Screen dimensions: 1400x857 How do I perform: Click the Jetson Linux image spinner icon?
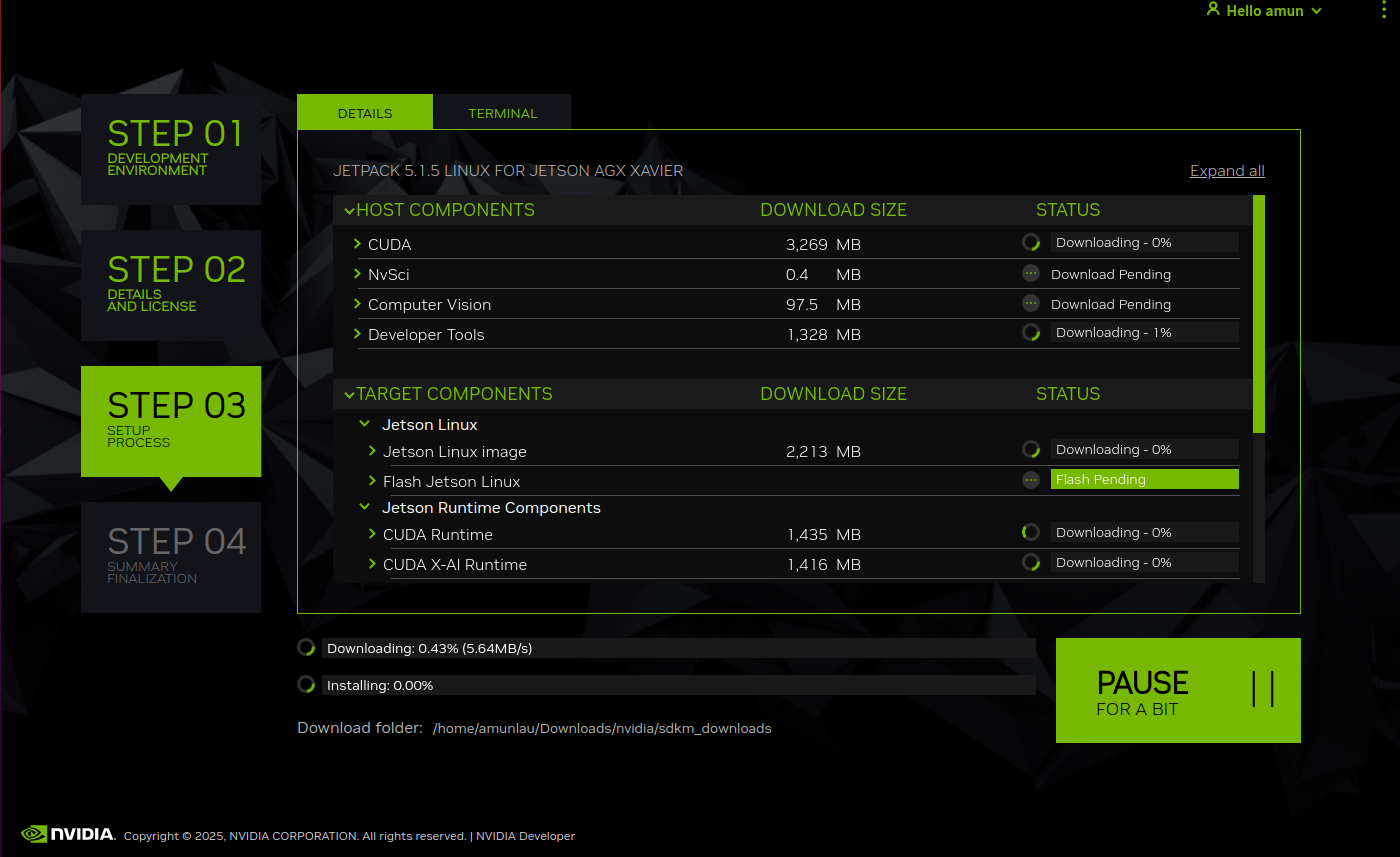(x=1031, y=449)
